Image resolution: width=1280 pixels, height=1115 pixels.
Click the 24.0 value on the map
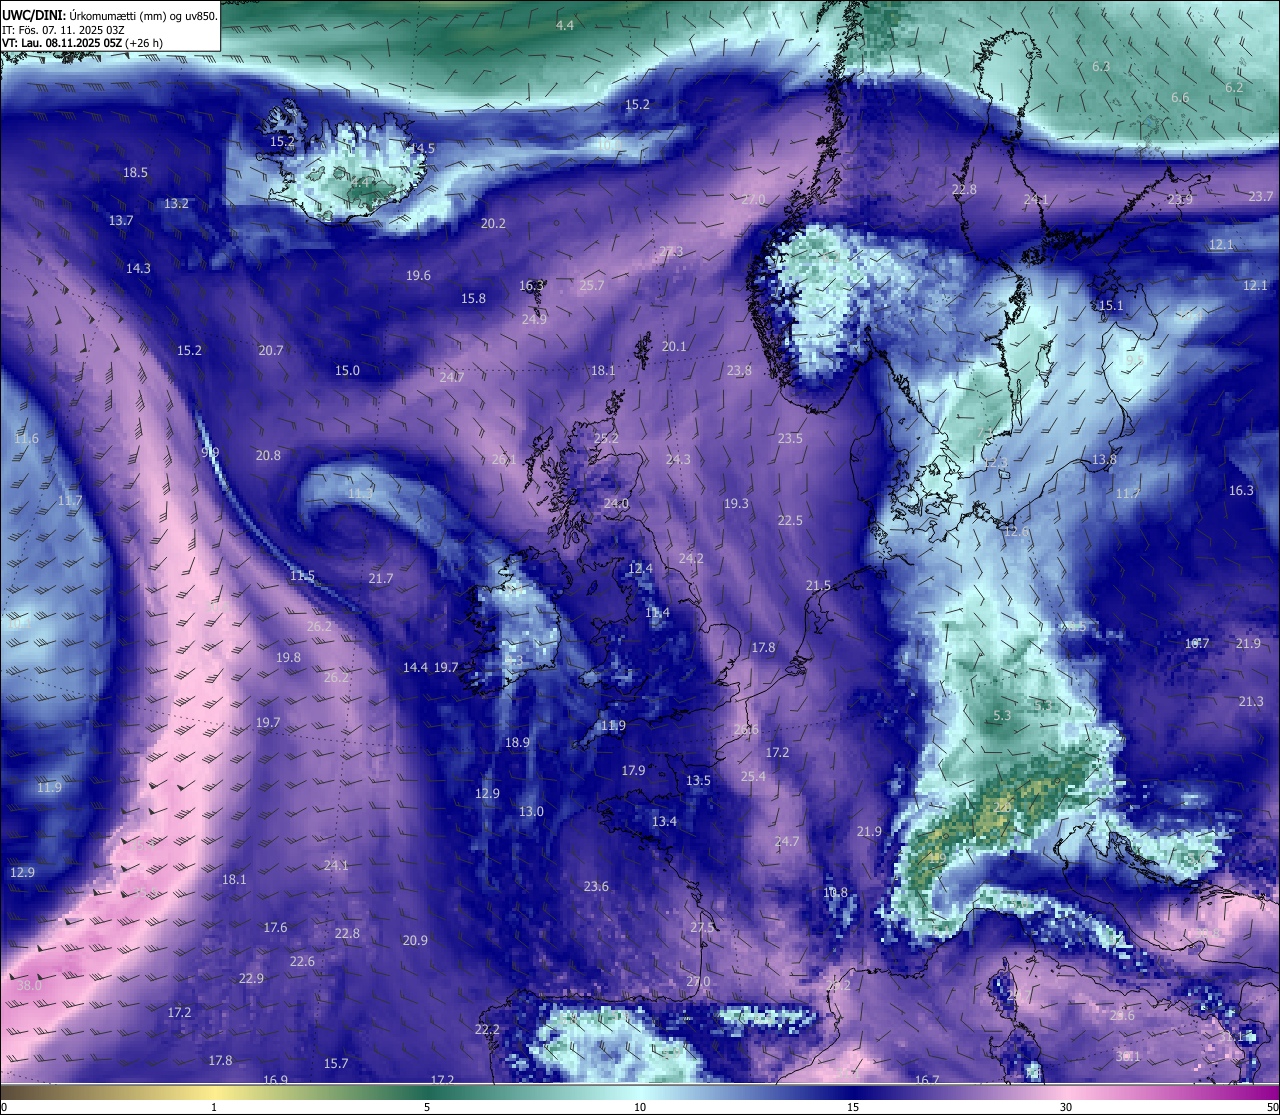(616, 503)
